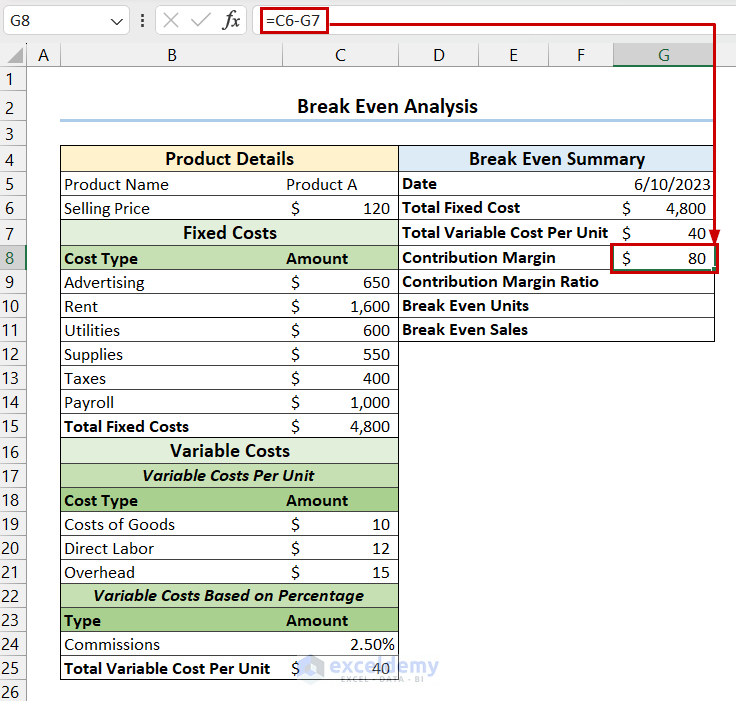
Task: Click the three-dot name box resize handle
Action: [x=143, y=20]
